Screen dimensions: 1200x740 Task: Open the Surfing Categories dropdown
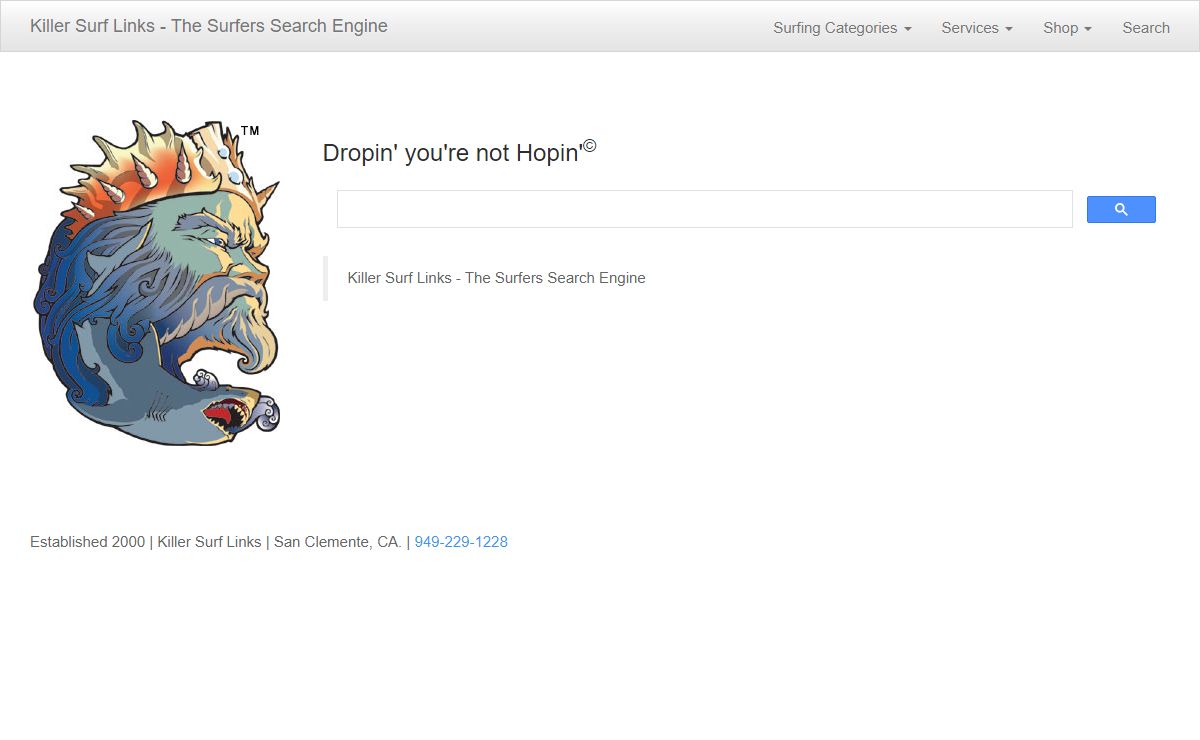[x=842, y=28]
